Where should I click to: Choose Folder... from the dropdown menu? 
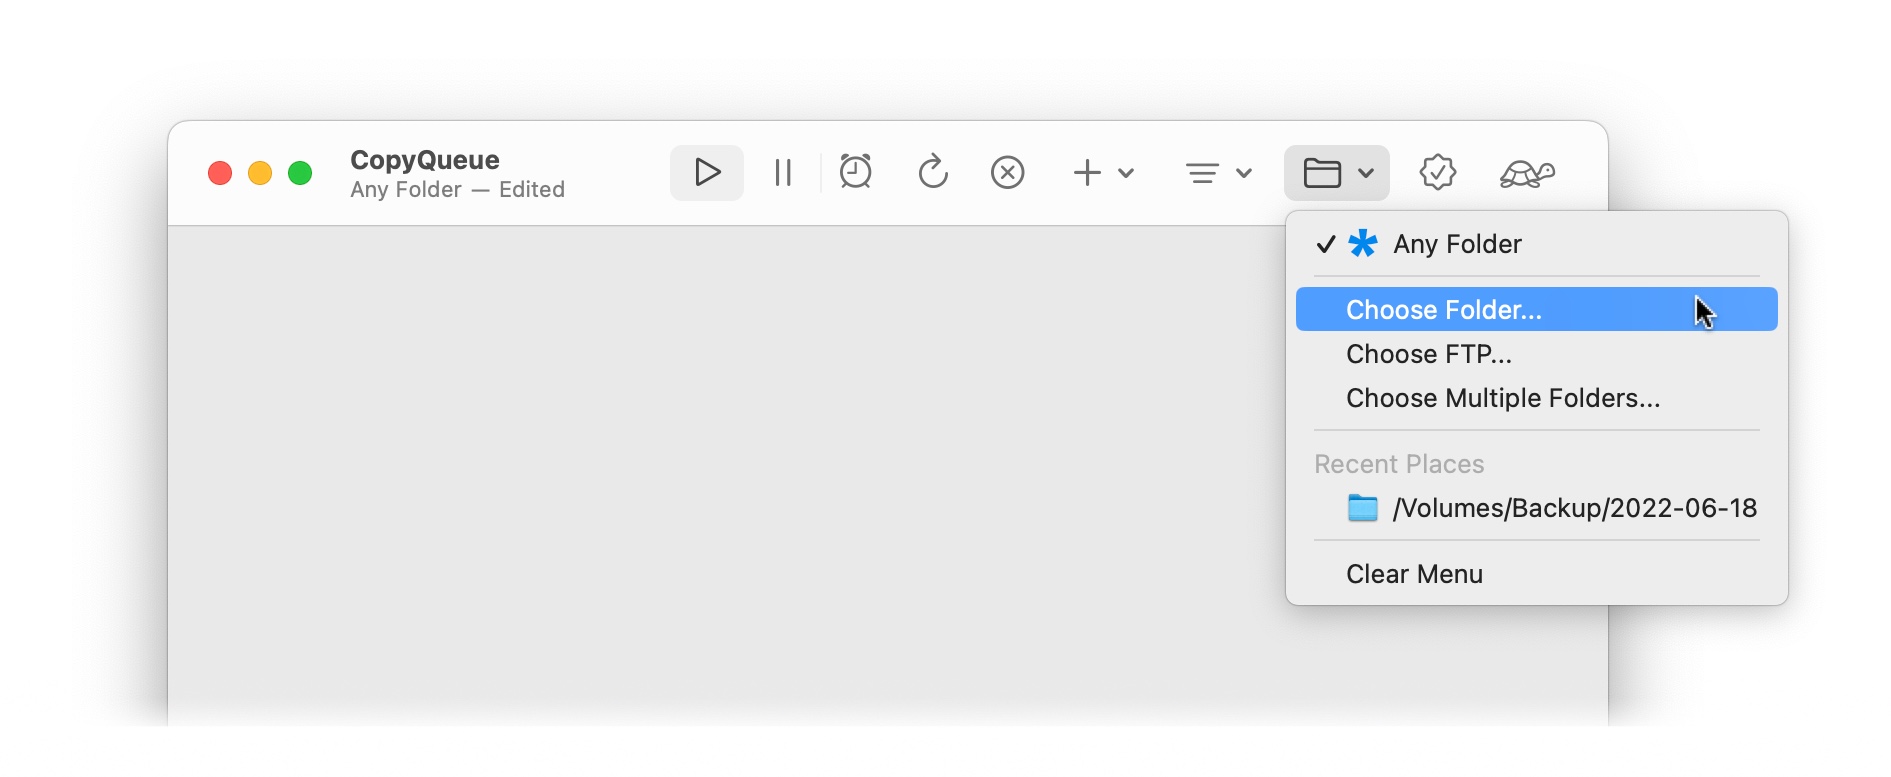pos(1443,310)
